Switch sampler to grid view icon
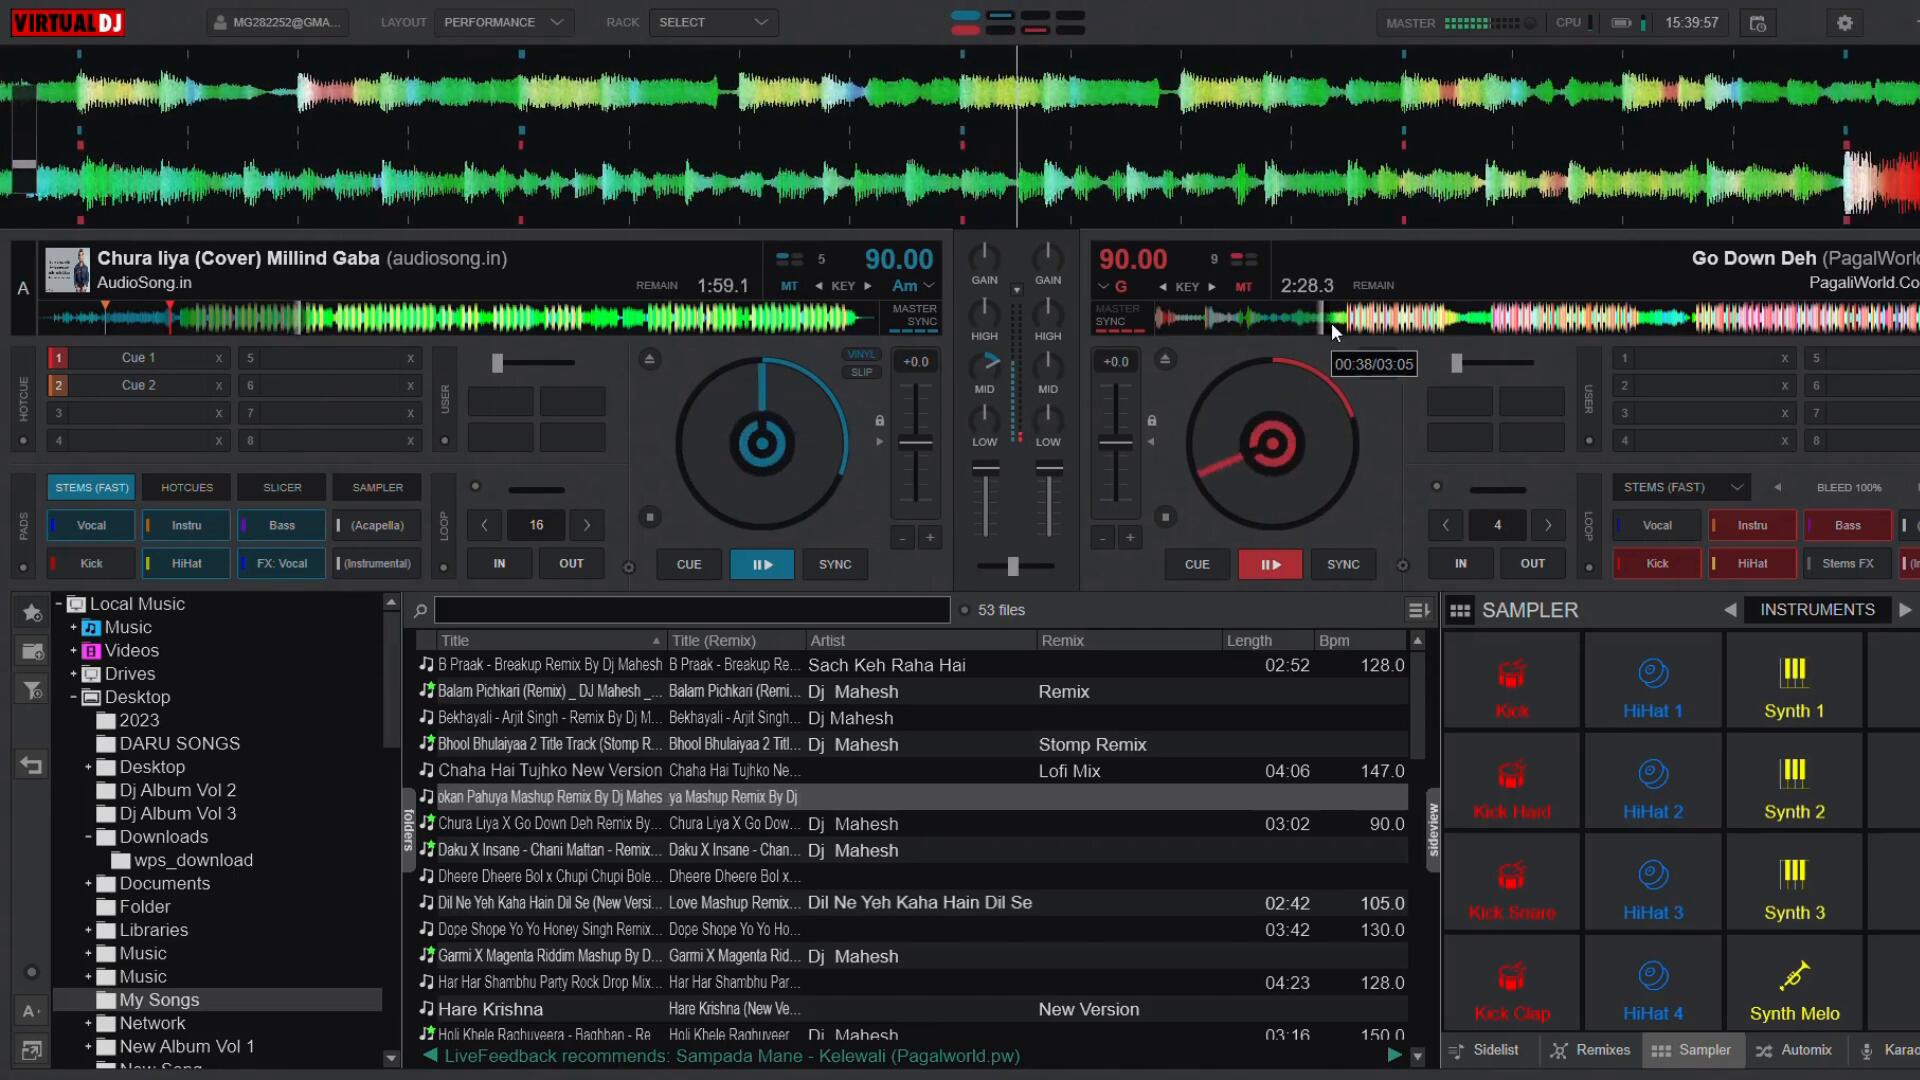 (1460, 610)
